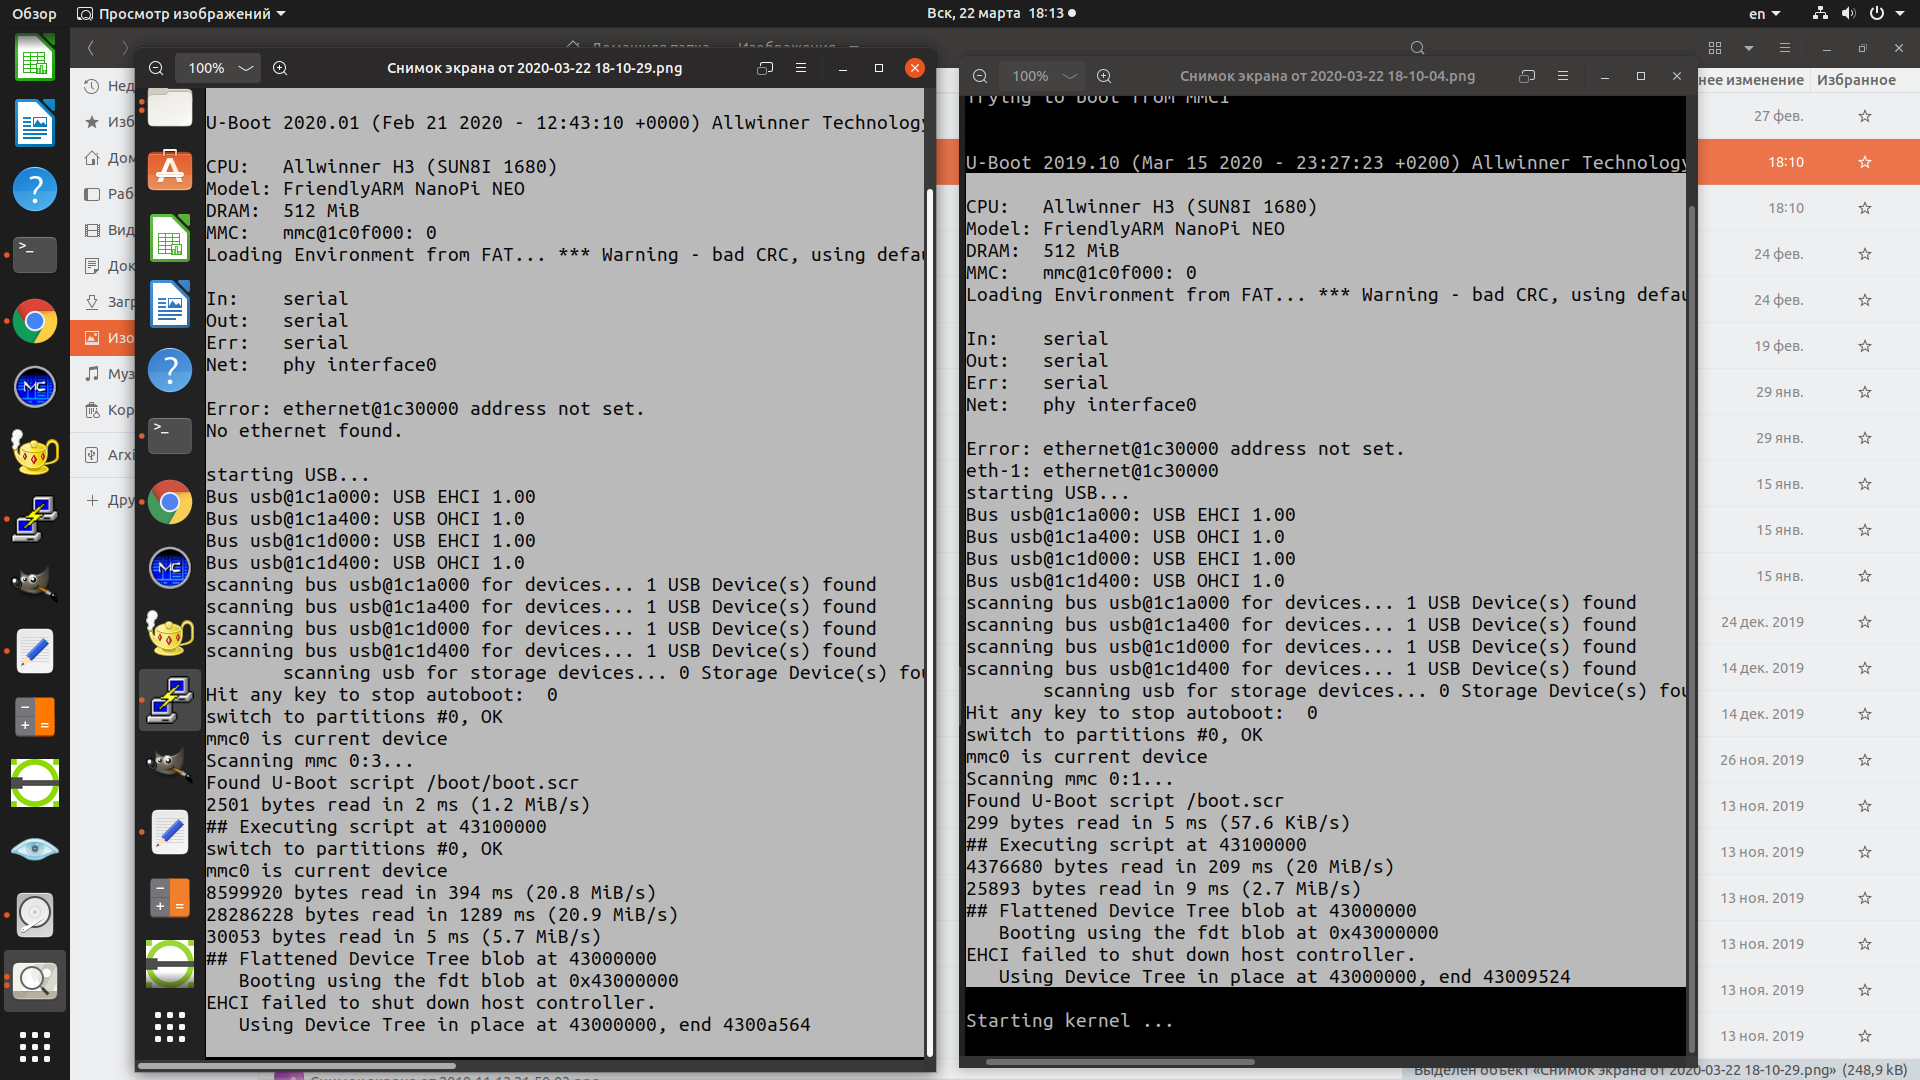Open the network status icon
Viewport: 1920px width, 1080px height.
pyautogui.click(x=1820, y=13)
